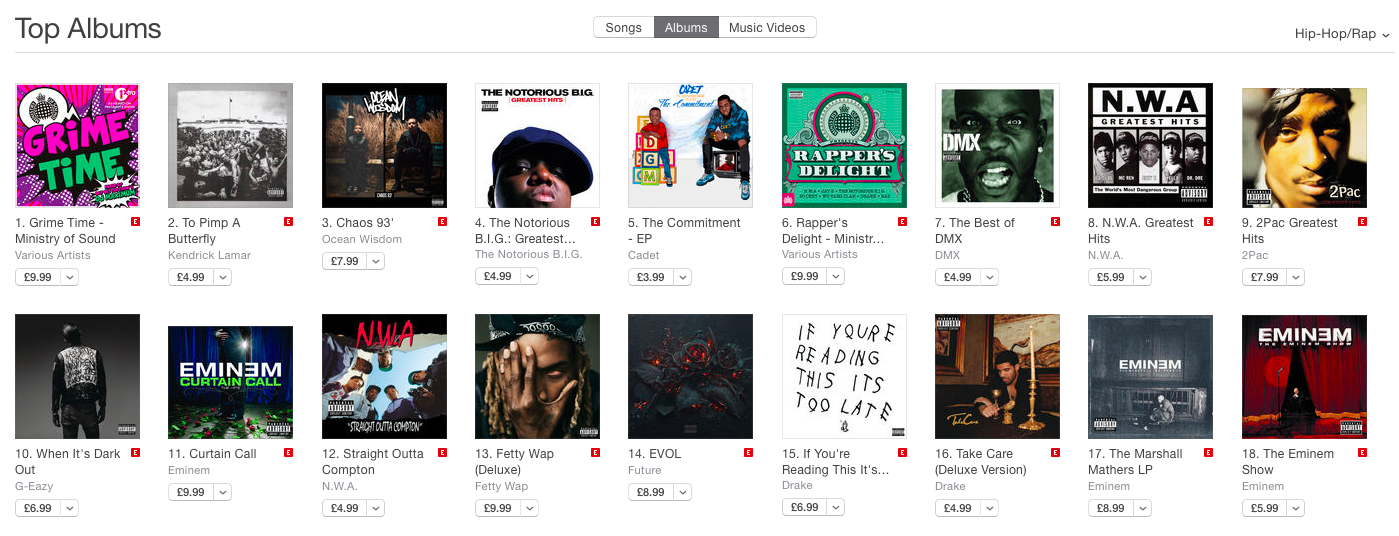Switch to the Songs tab

(x=624, y=27)
